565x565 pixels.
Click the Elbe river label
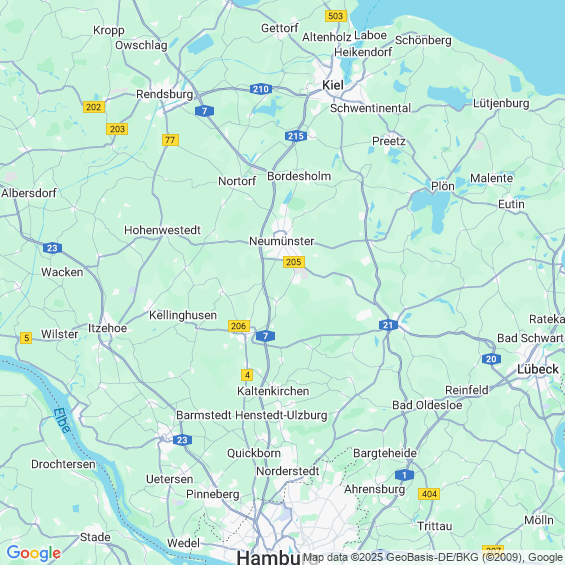(x=62, y=421)
